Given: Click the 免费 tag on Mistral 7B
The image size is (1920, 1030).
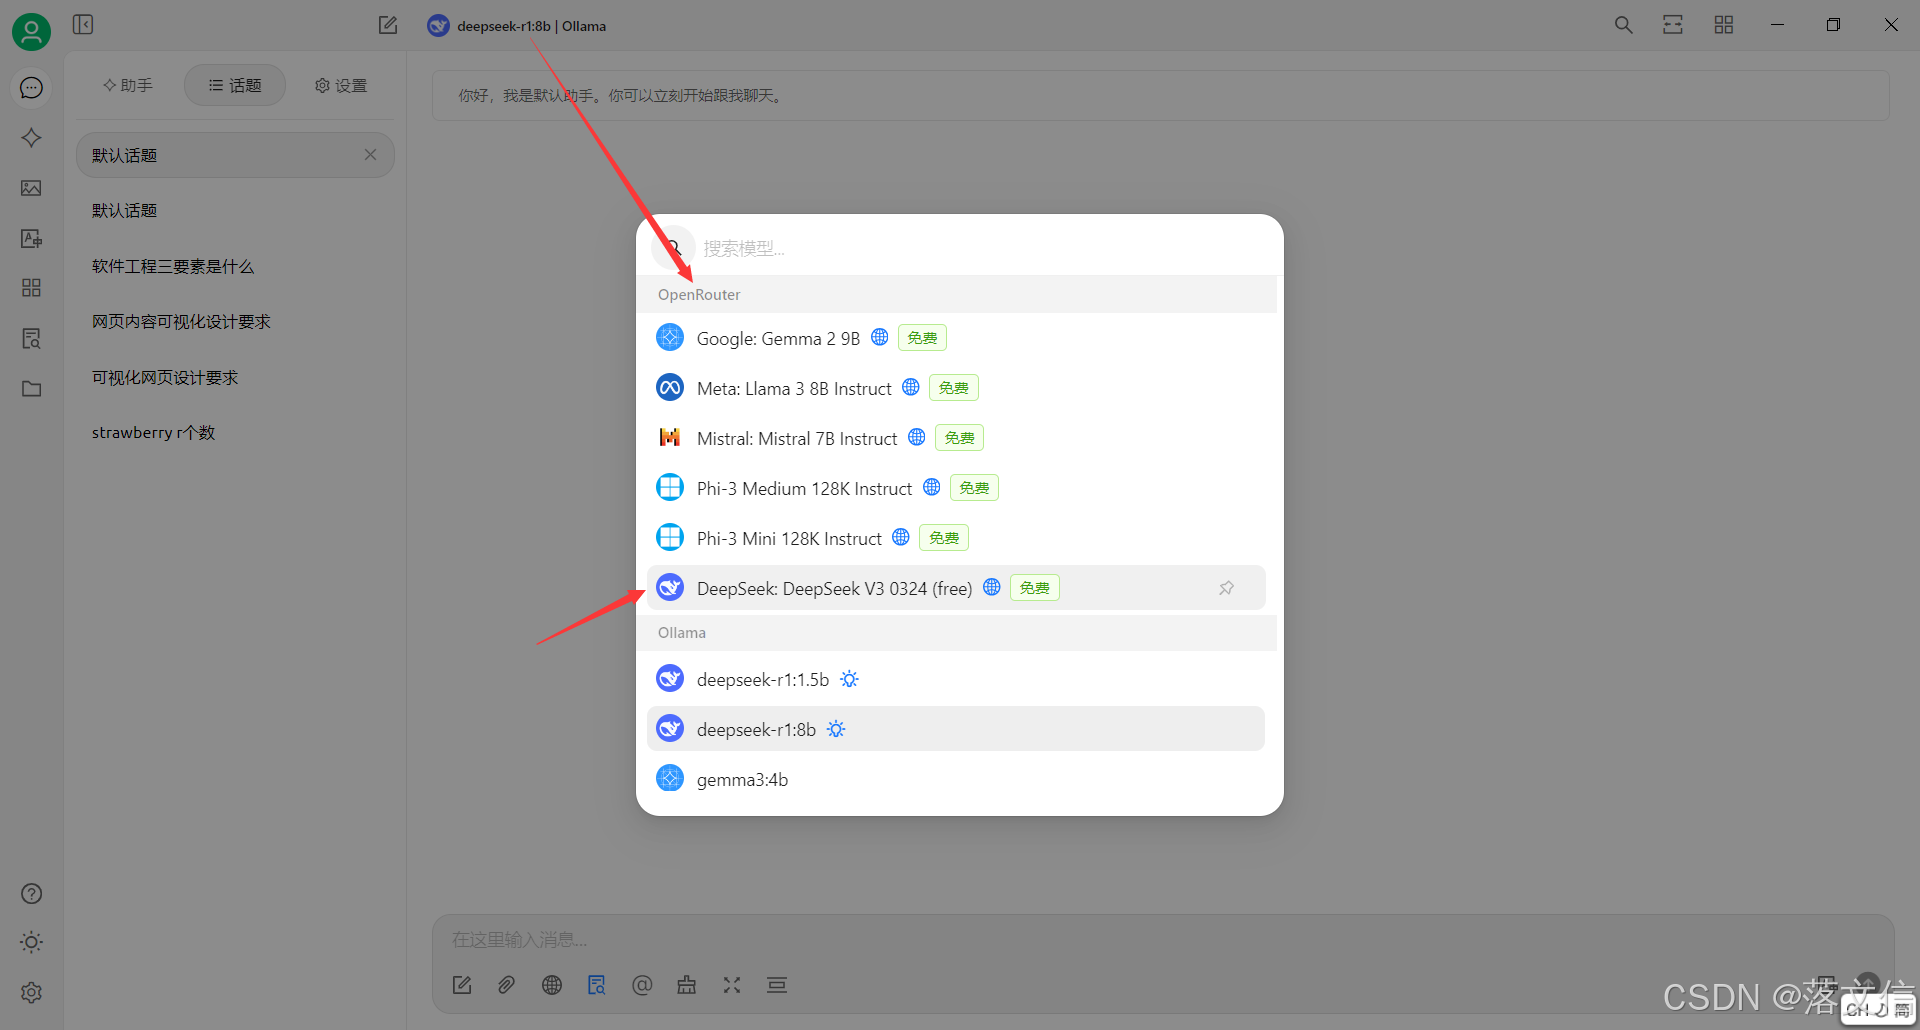Looking at the screenshot, I should tap(960, 438).
